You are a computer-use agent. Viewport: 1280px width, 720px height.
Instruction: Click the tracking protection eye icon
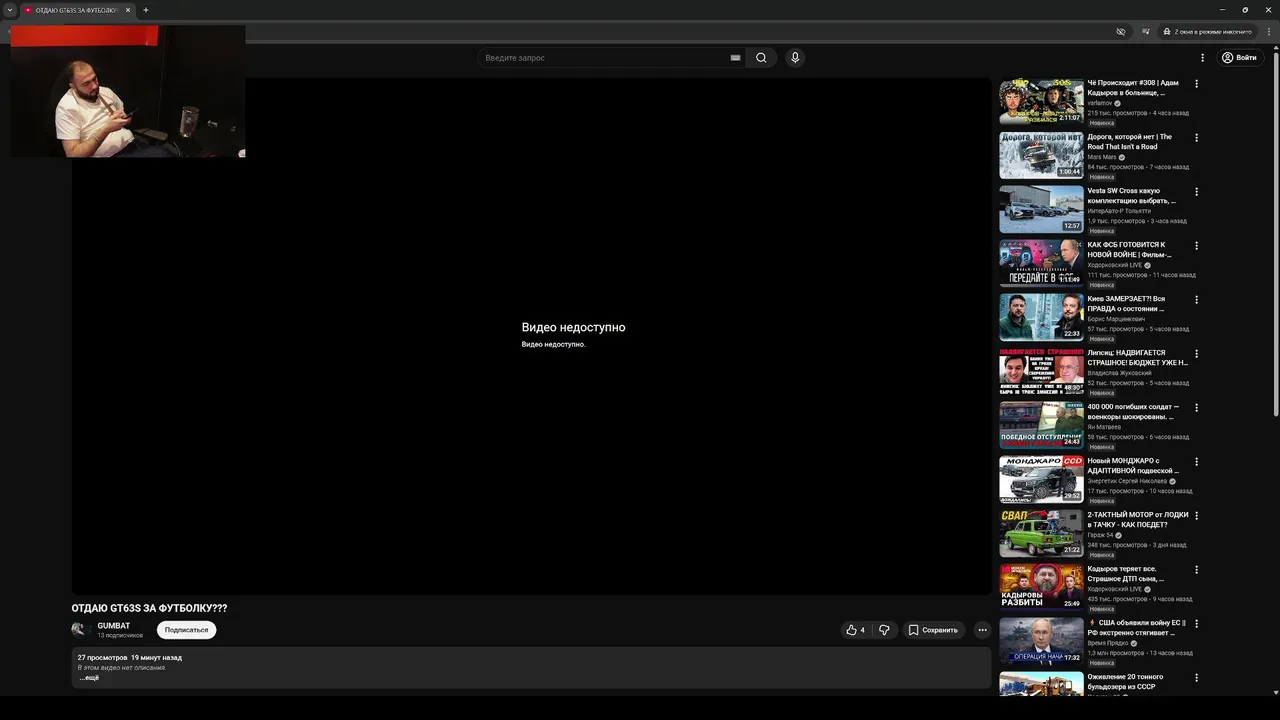pyautogui.click(x=1121, y=32)
